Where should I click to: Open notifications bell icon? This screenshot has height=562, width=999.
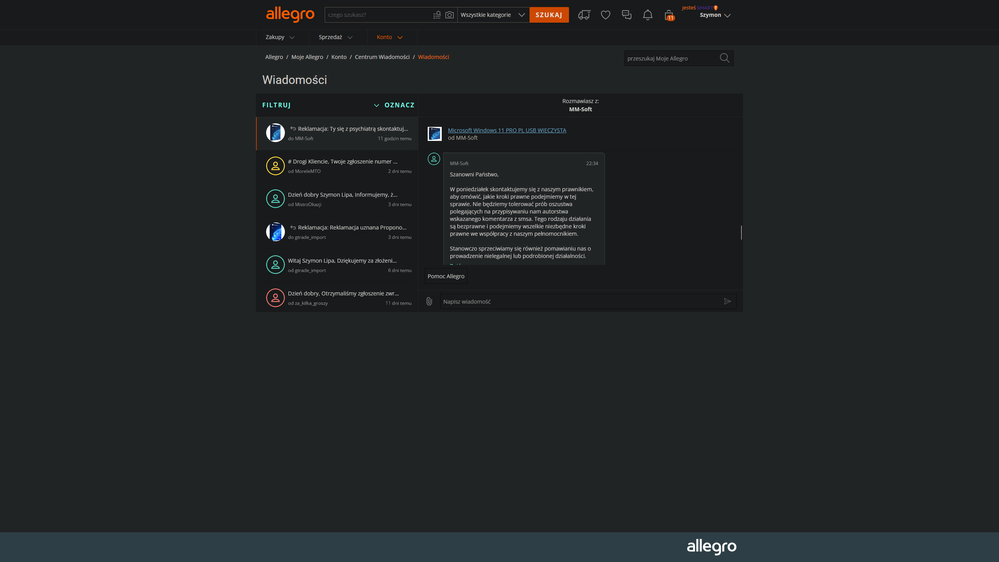click(647, 15)
